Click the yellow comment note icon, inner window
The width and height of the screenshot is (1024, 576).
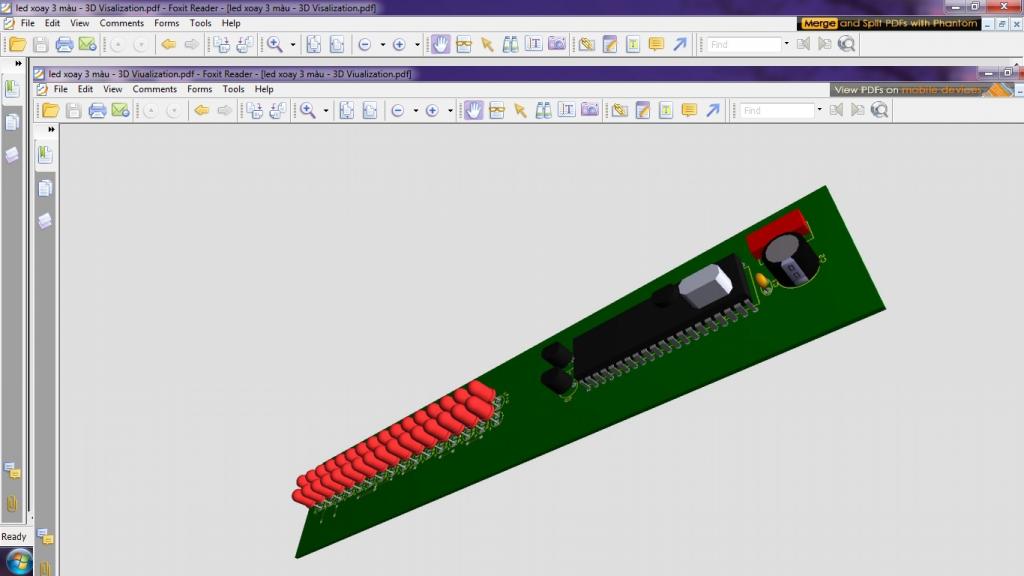(x=689, y=110)
